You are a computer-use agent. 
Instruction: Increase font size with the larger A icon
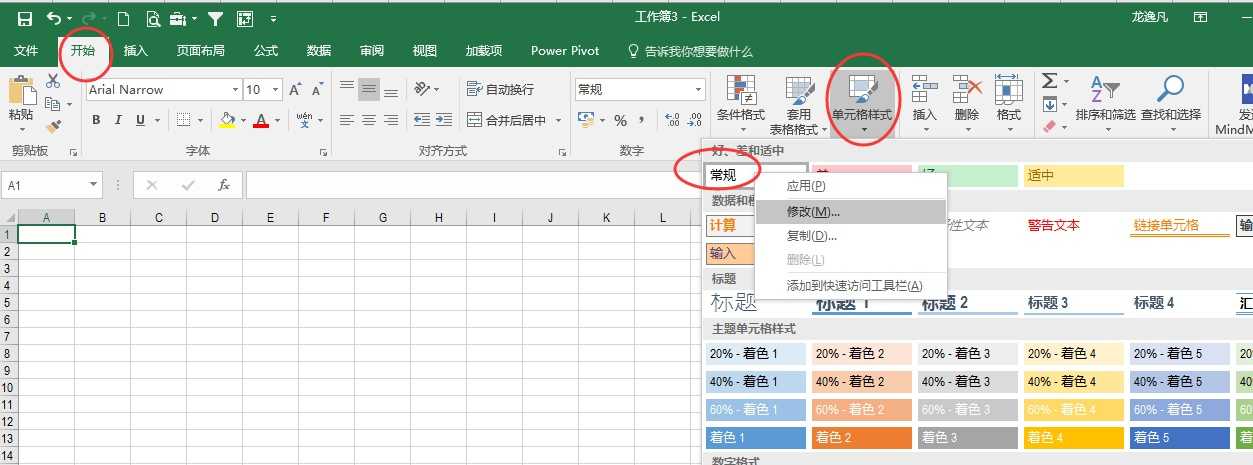pyautogui.click(x=295, y=90)
